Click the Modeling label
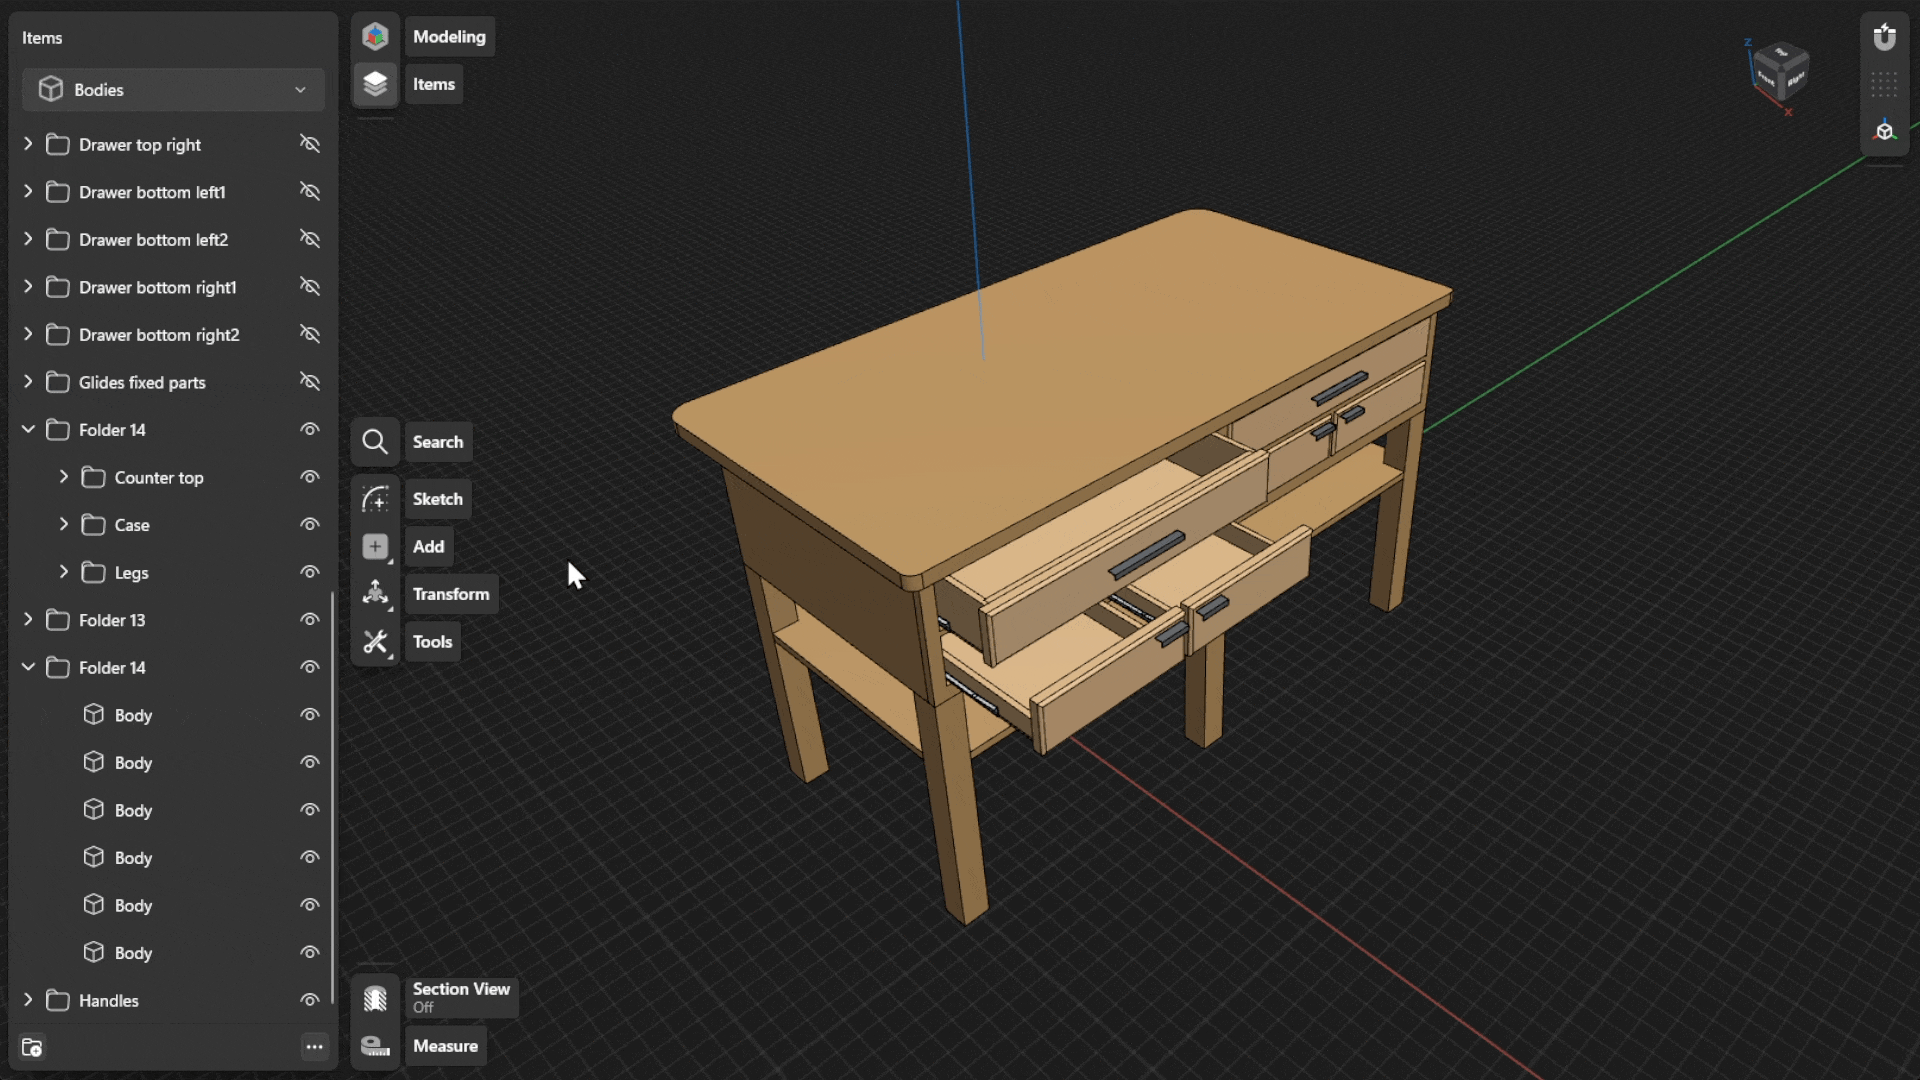The height and width of the screenshot is (1080, 1920). (x=449, y=37)
